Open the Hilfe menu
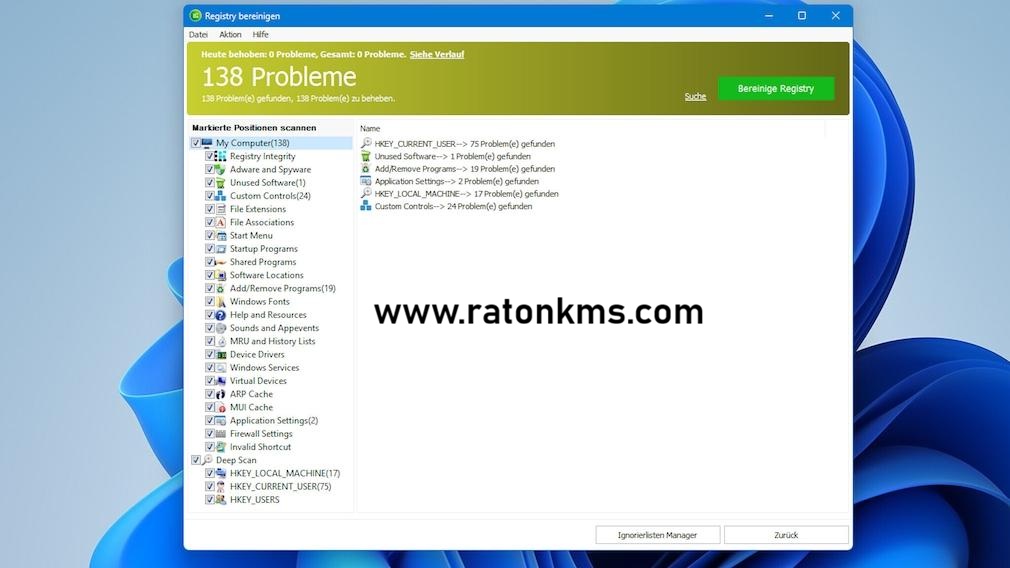 pos(260,34)
